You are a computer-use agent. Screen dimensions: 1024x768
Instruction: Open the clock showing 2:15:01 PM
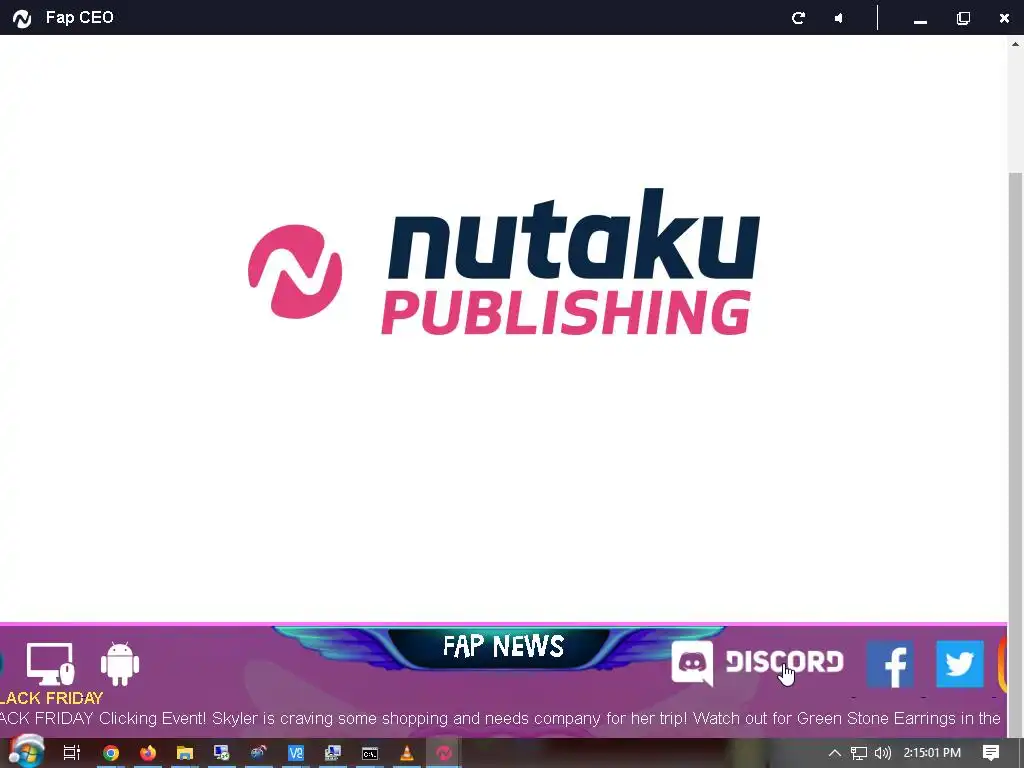click(932, 753)
